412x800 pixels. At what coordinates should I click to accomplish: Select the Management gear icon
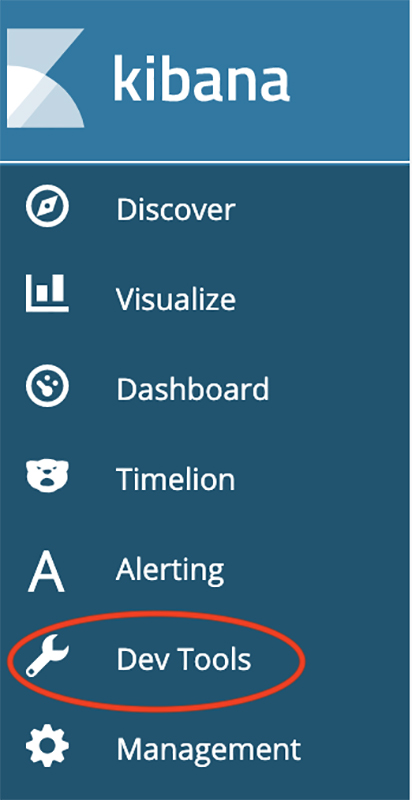click(x=47, y=748)
